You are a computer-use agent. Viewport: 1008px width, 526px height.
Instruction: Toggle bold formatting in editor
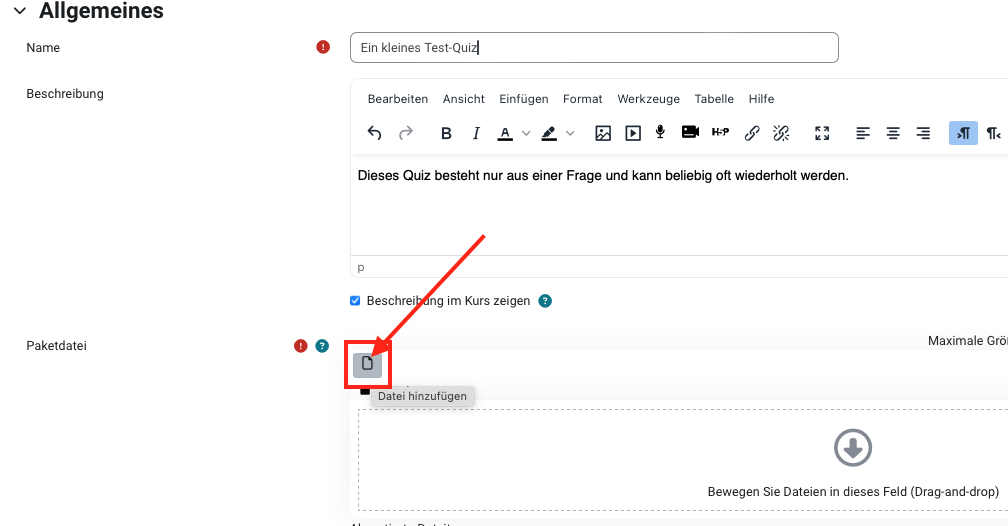point(447,133)
